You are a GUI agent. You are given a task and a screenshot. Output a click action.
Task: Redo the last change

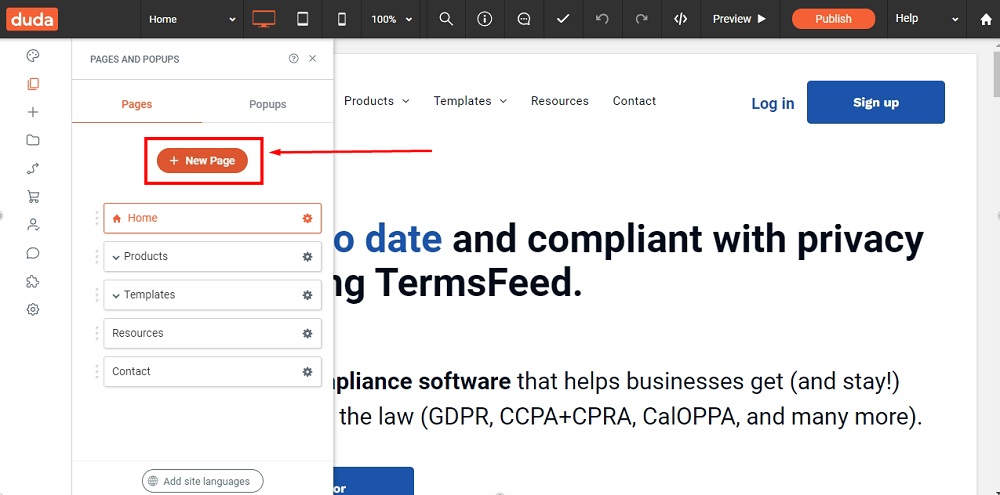pos(642,19)
